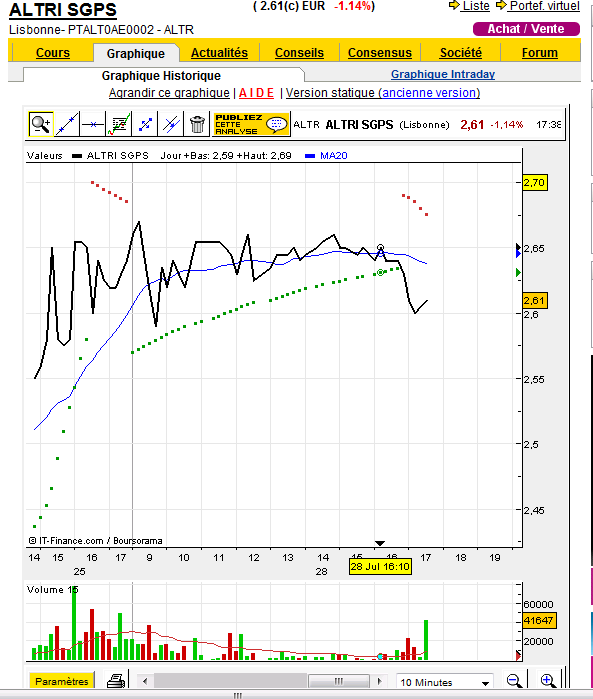This screenshot has width=593, height=699.
Task: Click the scrollbar left arrow
Action: tap(144, 681)
